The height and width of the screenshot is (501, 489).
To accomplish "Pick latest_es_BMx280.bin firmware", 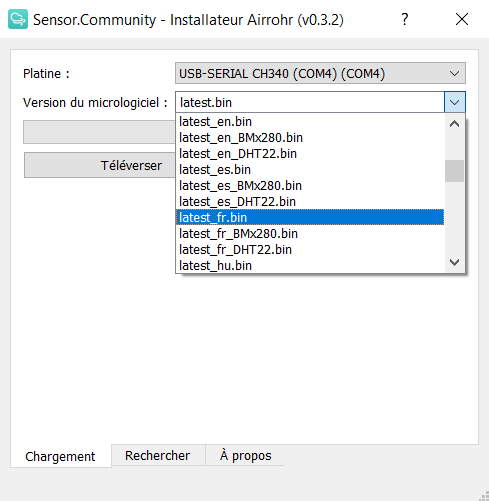I will click(x=310, y=186).
